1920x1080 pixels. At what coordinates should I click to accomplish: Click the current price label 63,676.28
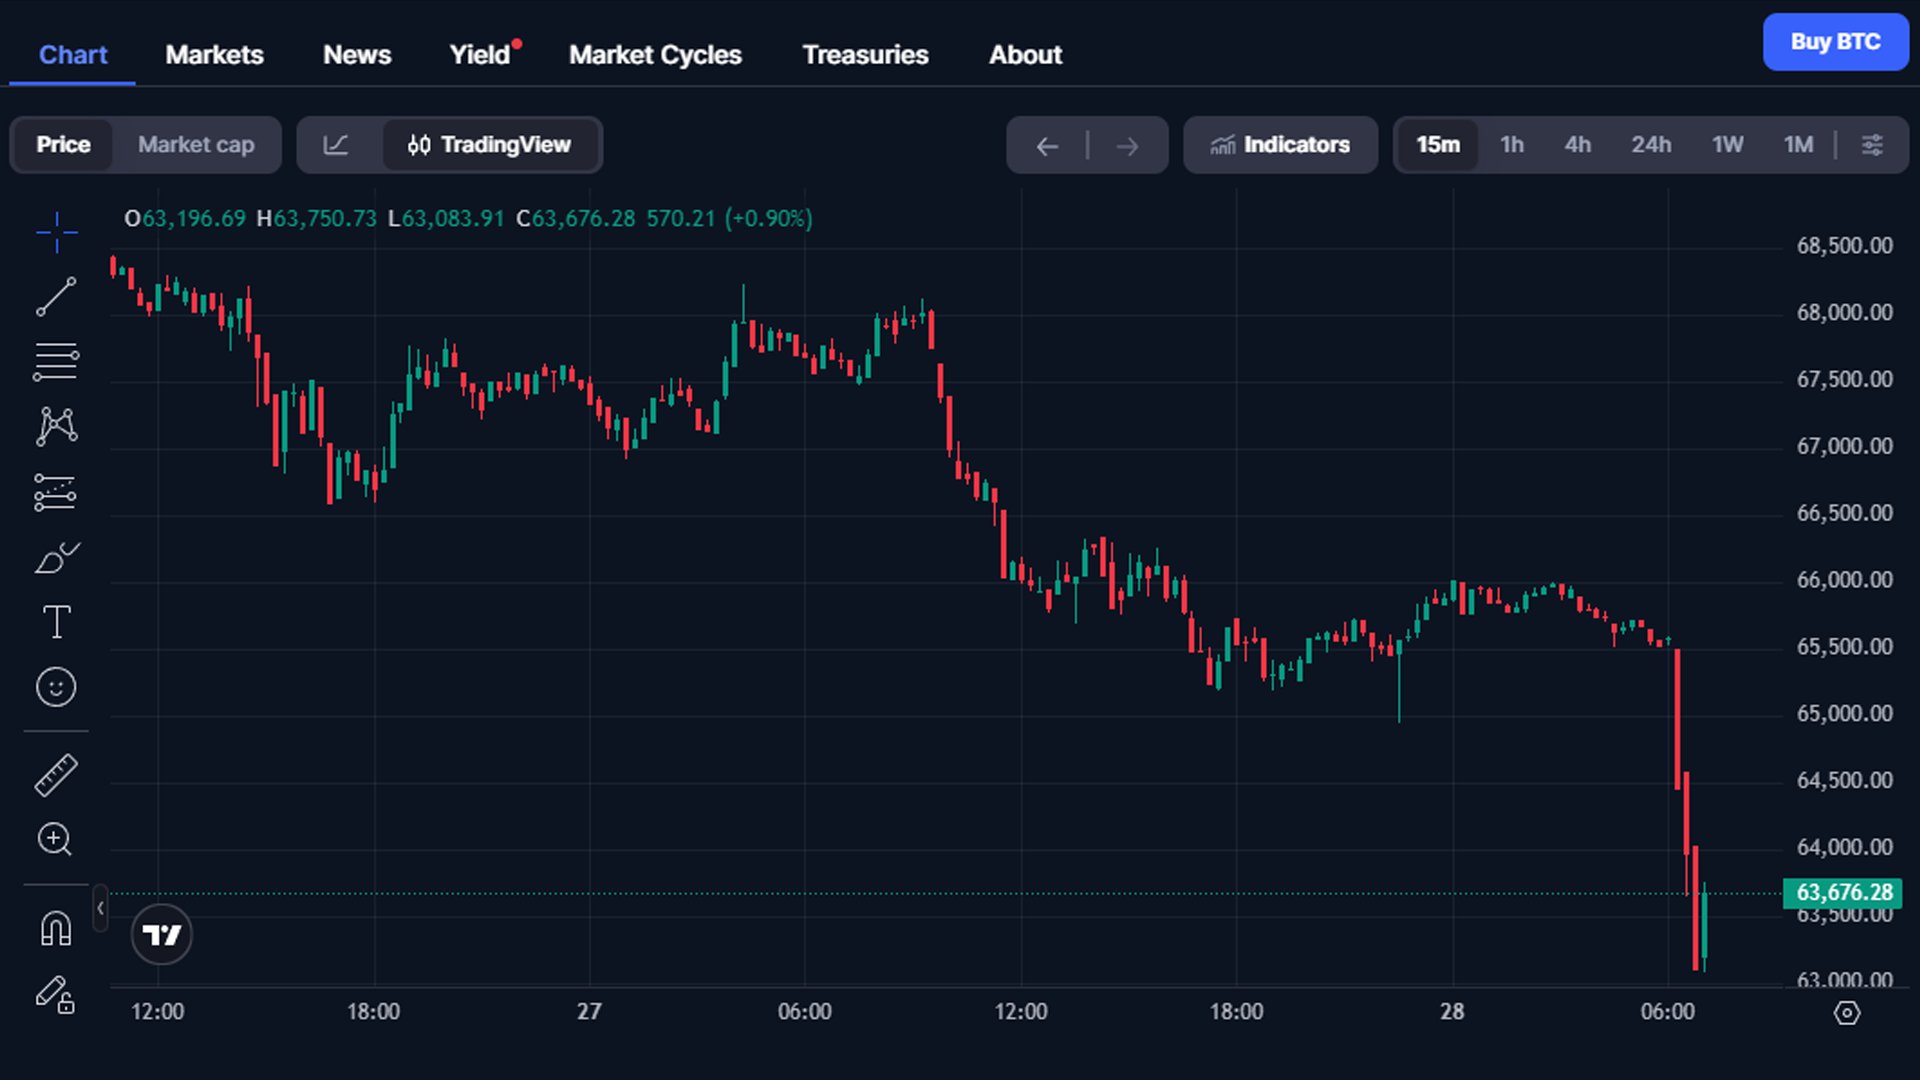1843,892
